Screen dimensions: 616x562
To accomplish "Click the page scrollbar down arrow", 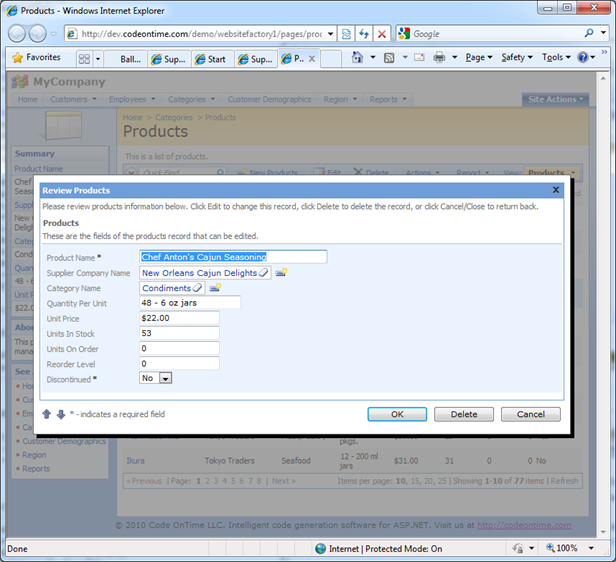I will coord(603,532).
